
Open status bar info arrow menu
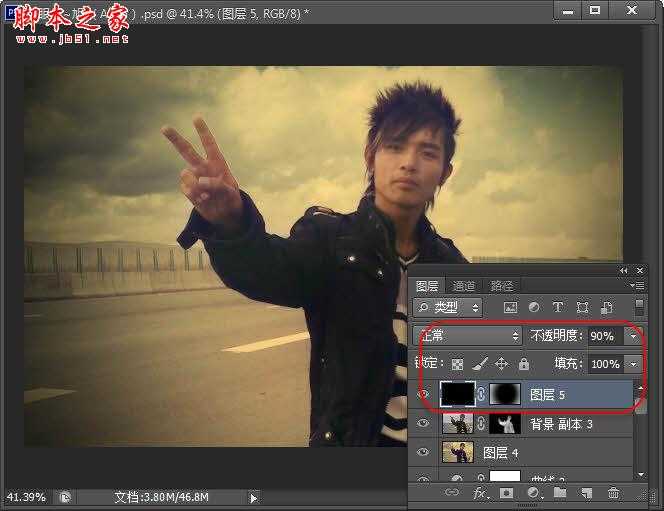click(253, 498)
